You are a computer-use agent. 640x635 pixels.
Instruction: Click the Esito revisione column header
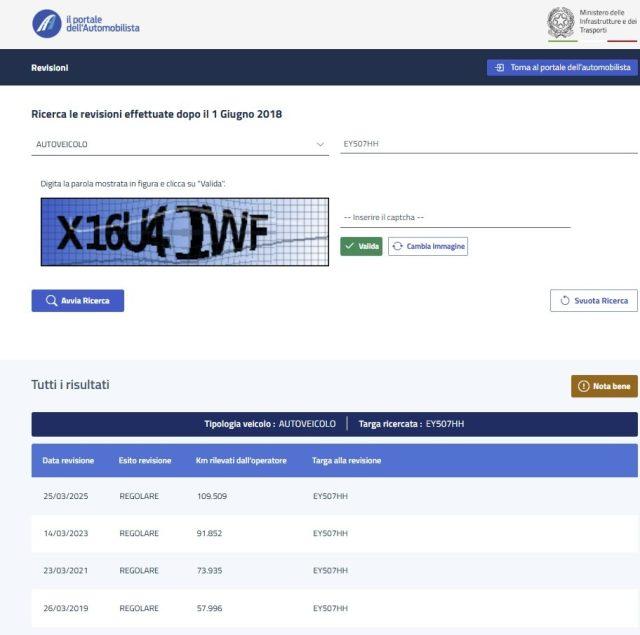coord(145,460)
